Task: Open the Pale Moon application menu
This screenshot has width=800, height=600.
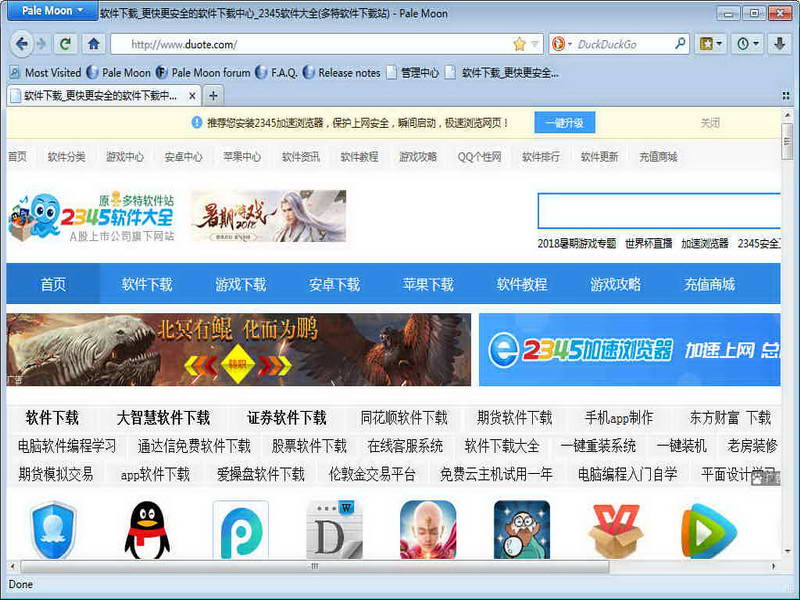Action: pos(53,11)
